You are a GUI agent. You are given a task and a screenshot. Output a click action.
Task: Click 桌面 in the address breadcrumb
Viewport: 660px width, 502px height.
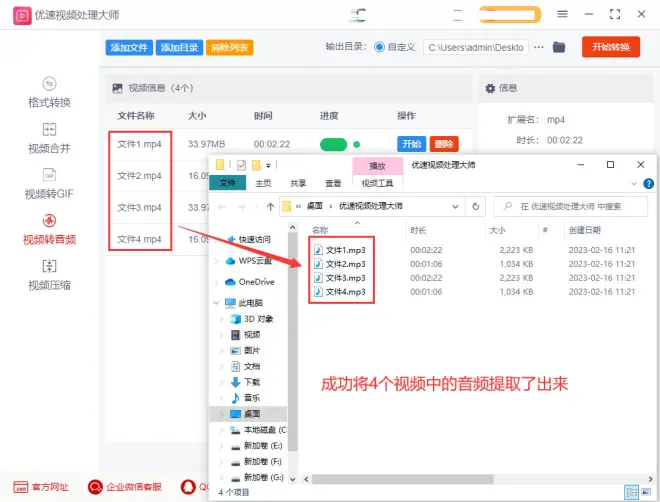click(314, 206)
